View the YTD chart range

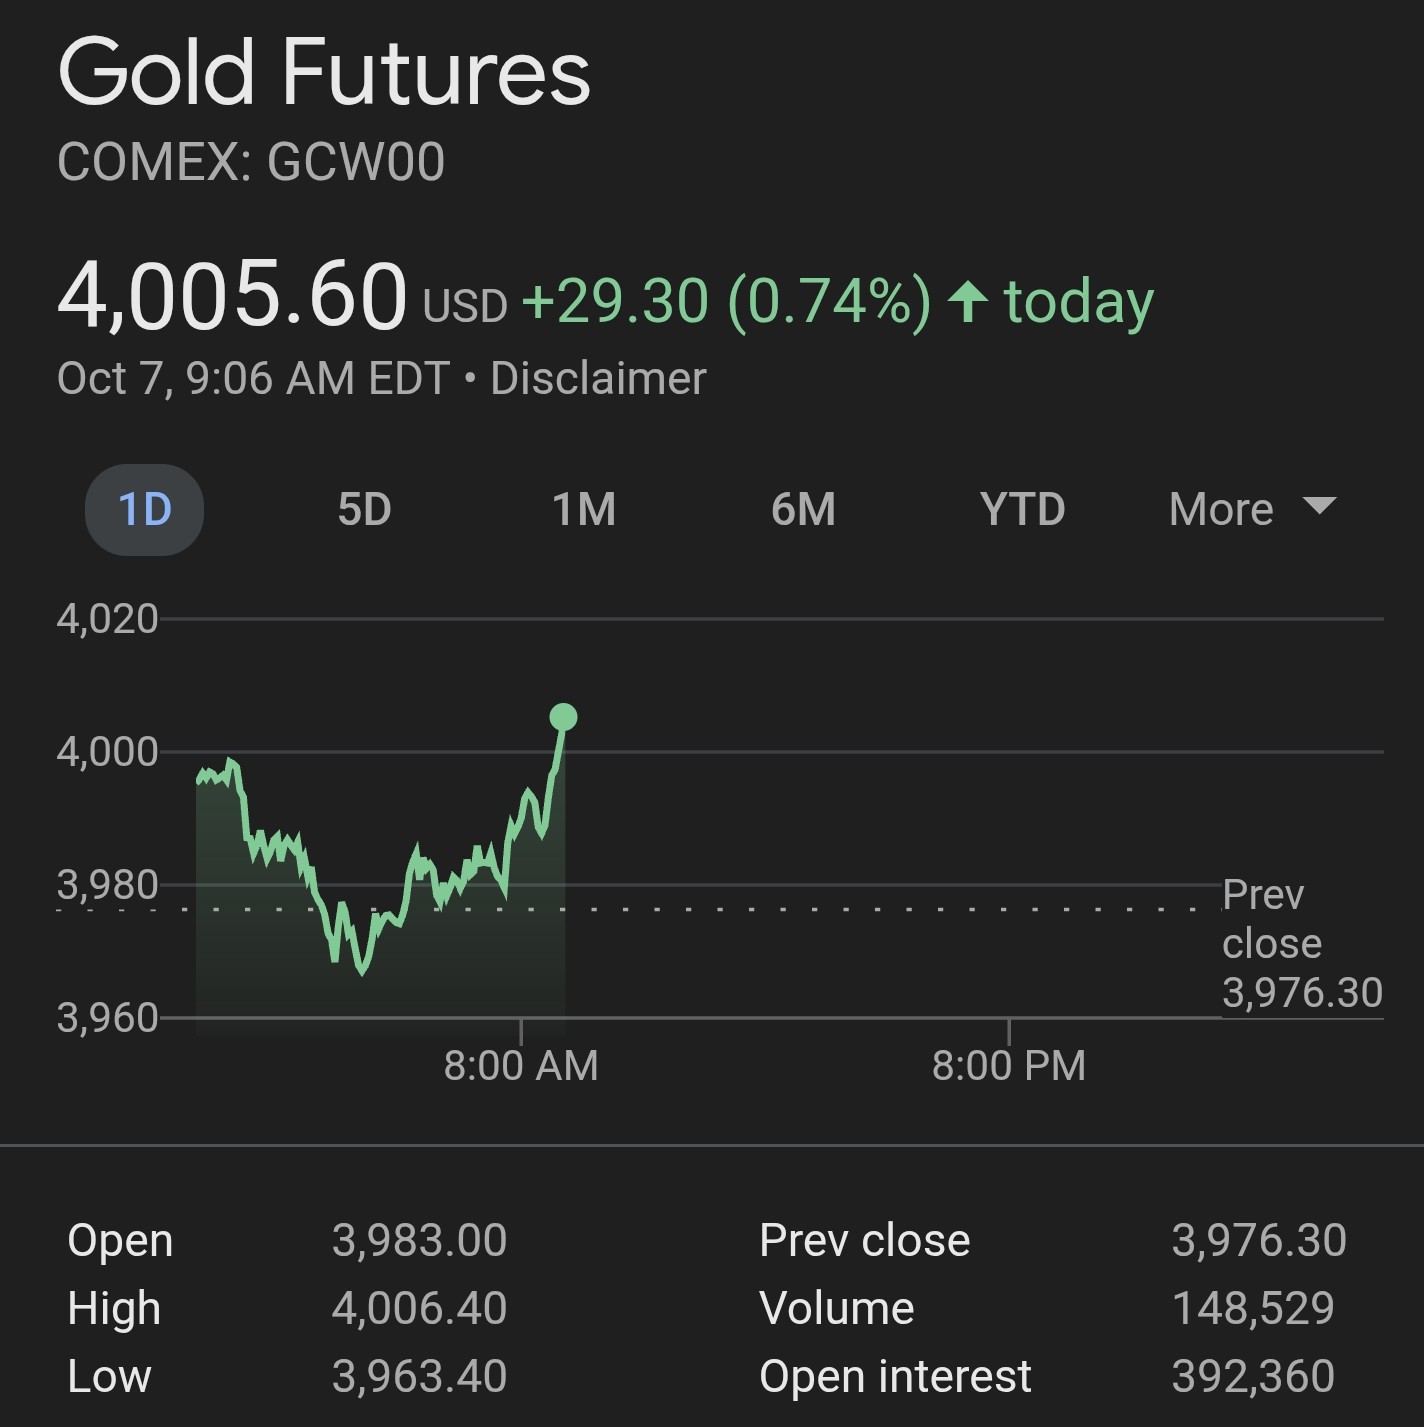point(1022,510)
